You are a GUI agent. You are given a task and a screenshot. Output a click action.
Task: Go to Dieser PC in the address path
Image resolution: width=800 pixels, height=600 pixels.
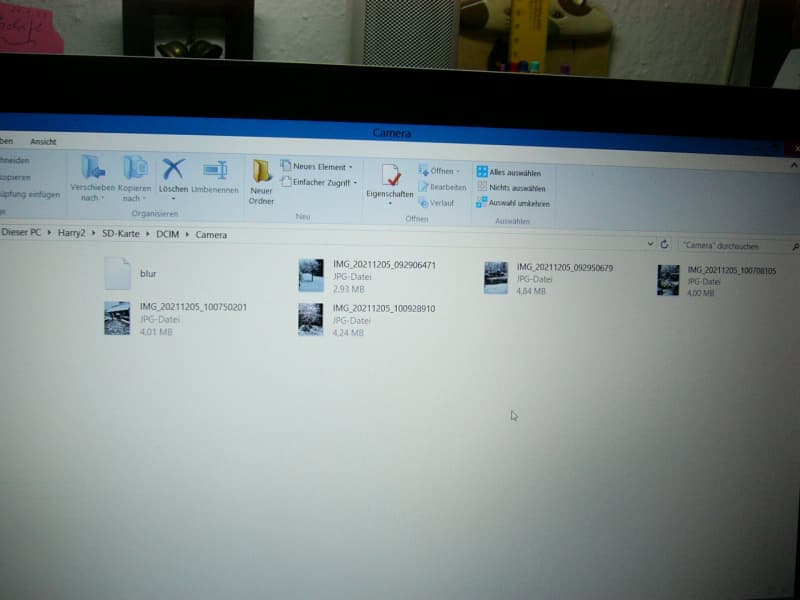21,232
